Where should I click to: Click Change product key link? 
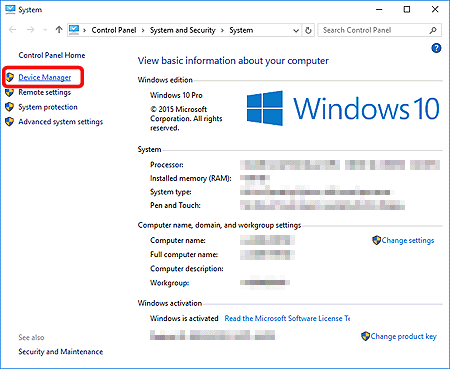(x=404, y=336)
